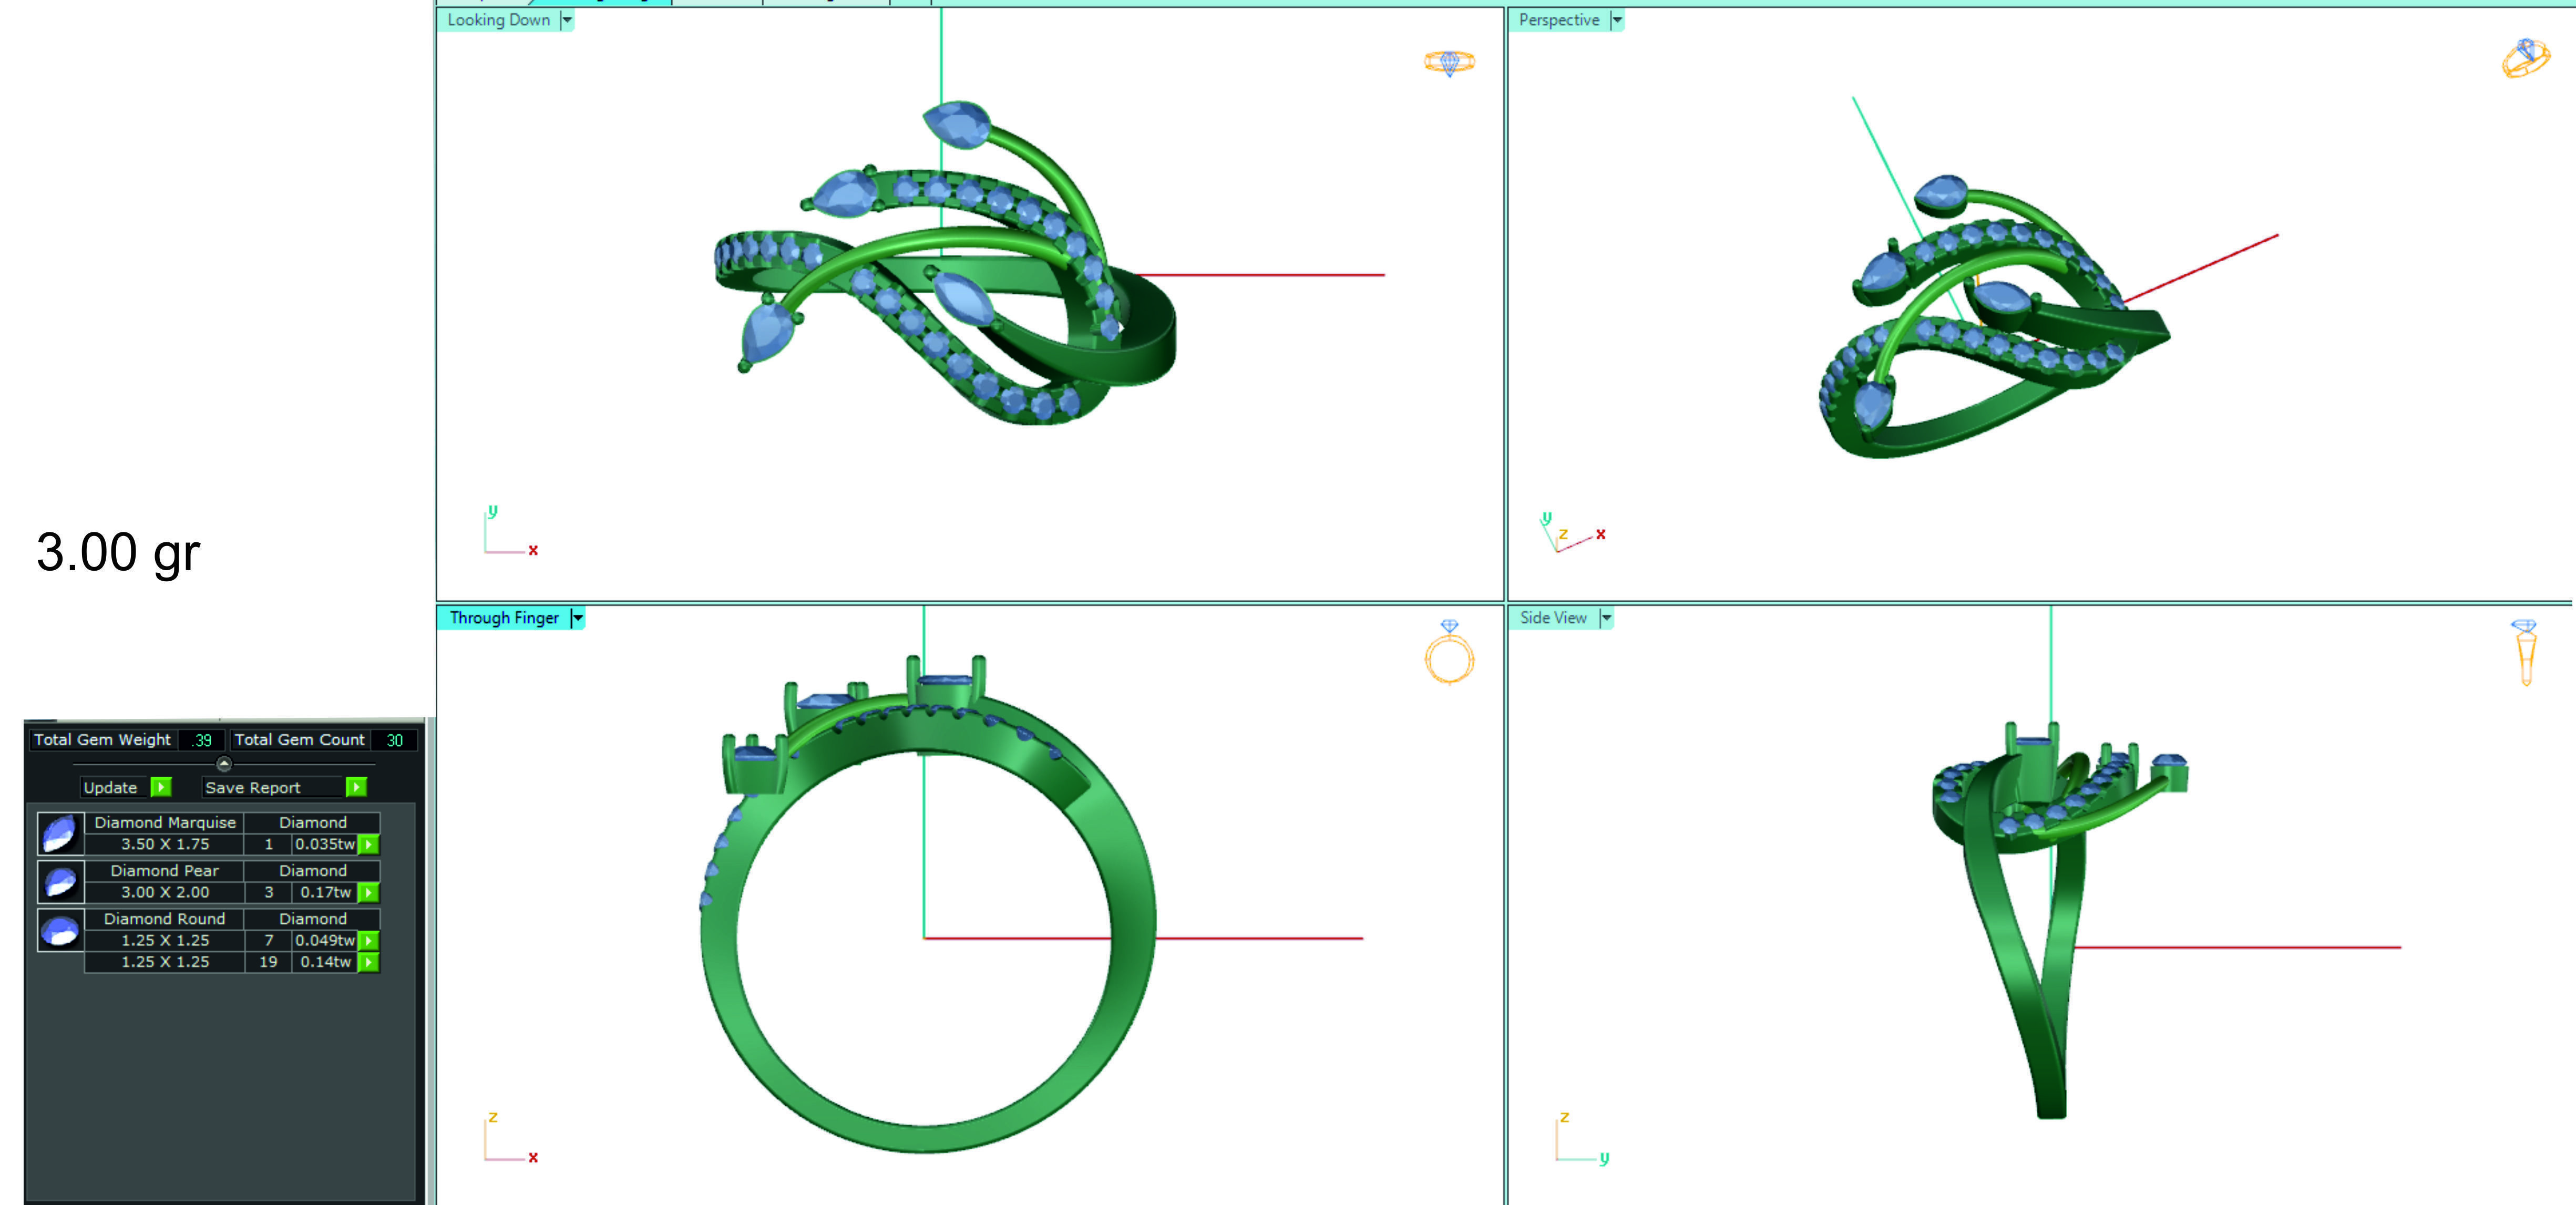This screenshot has width=2576, height=1205.
Task: Select the Diamond Marquise gem thumbnail
Action: coord(60,833)
